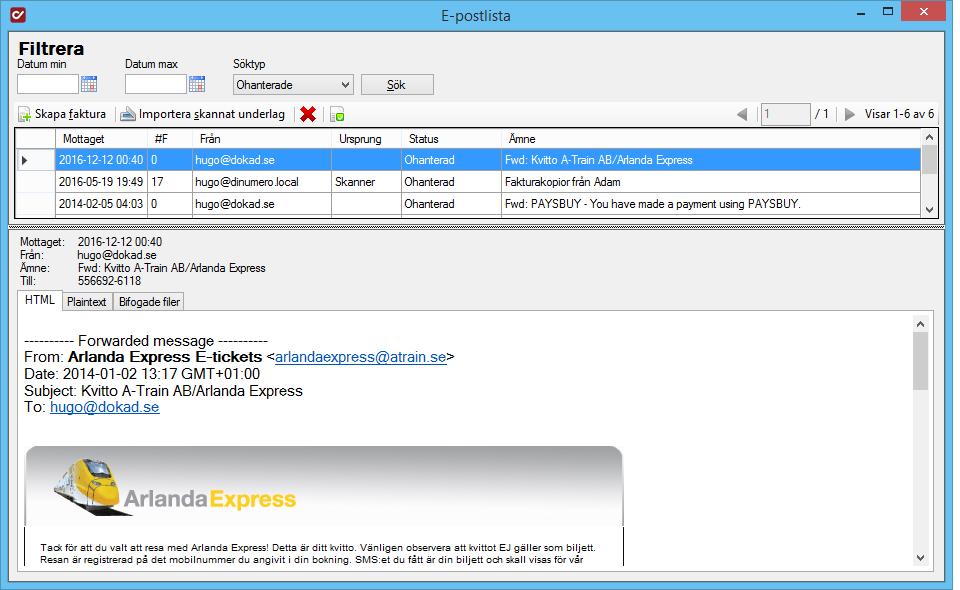Screen dimensions: 960x590
Task: Switch to the Plaintext tab
Action: pos(86,302)
